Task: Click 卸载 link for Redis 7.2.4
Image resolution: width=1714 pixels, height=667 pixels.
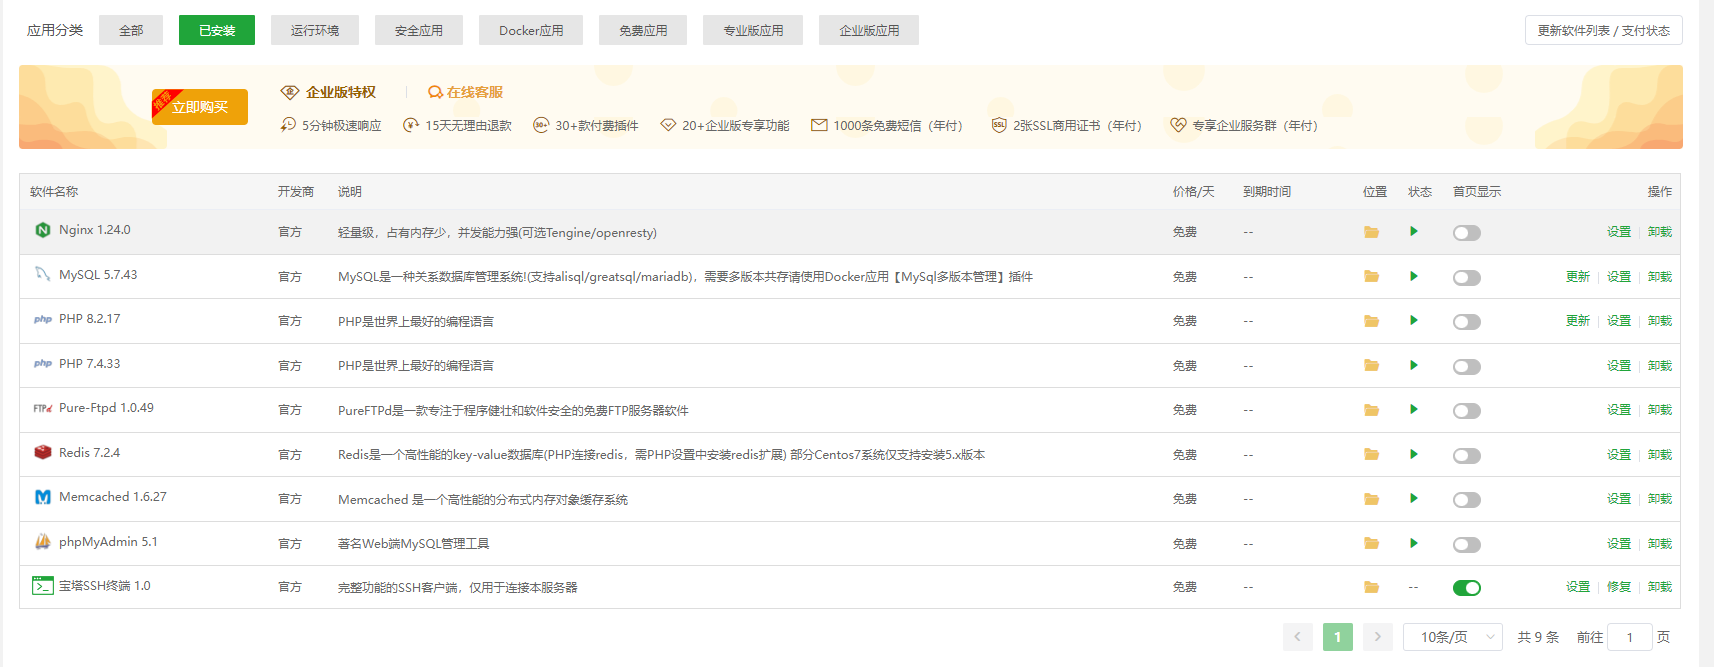Action: 1660,455
